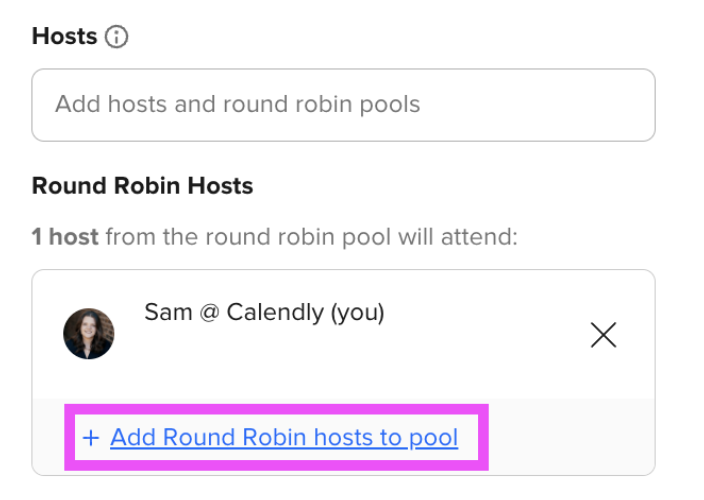704x500 pixels.
Task: Select the Sam @ Calendly (you) name
Action: (x=264, y=312)
